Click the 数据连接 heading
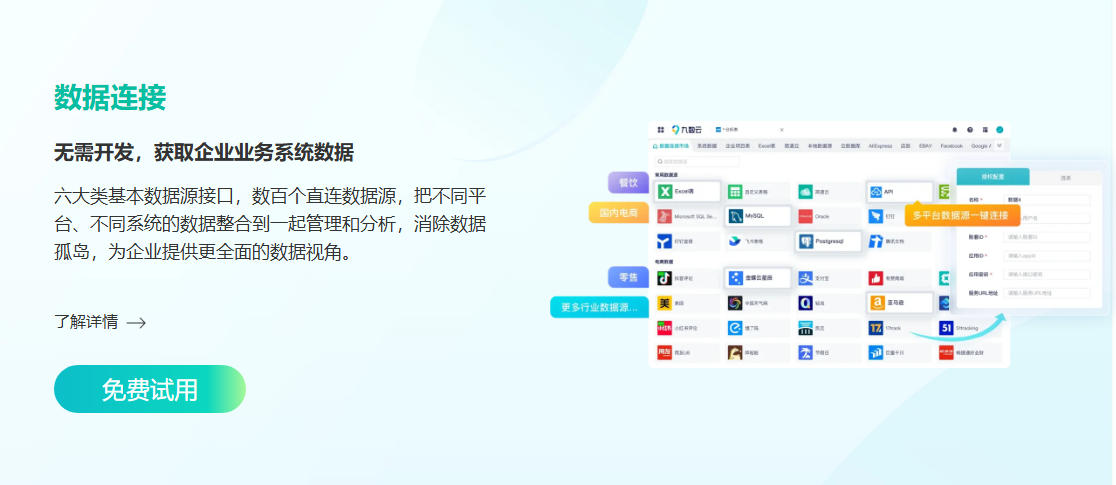Image resolution: width=1116 pixels, height=485 pixels. [x=110, y=98]
